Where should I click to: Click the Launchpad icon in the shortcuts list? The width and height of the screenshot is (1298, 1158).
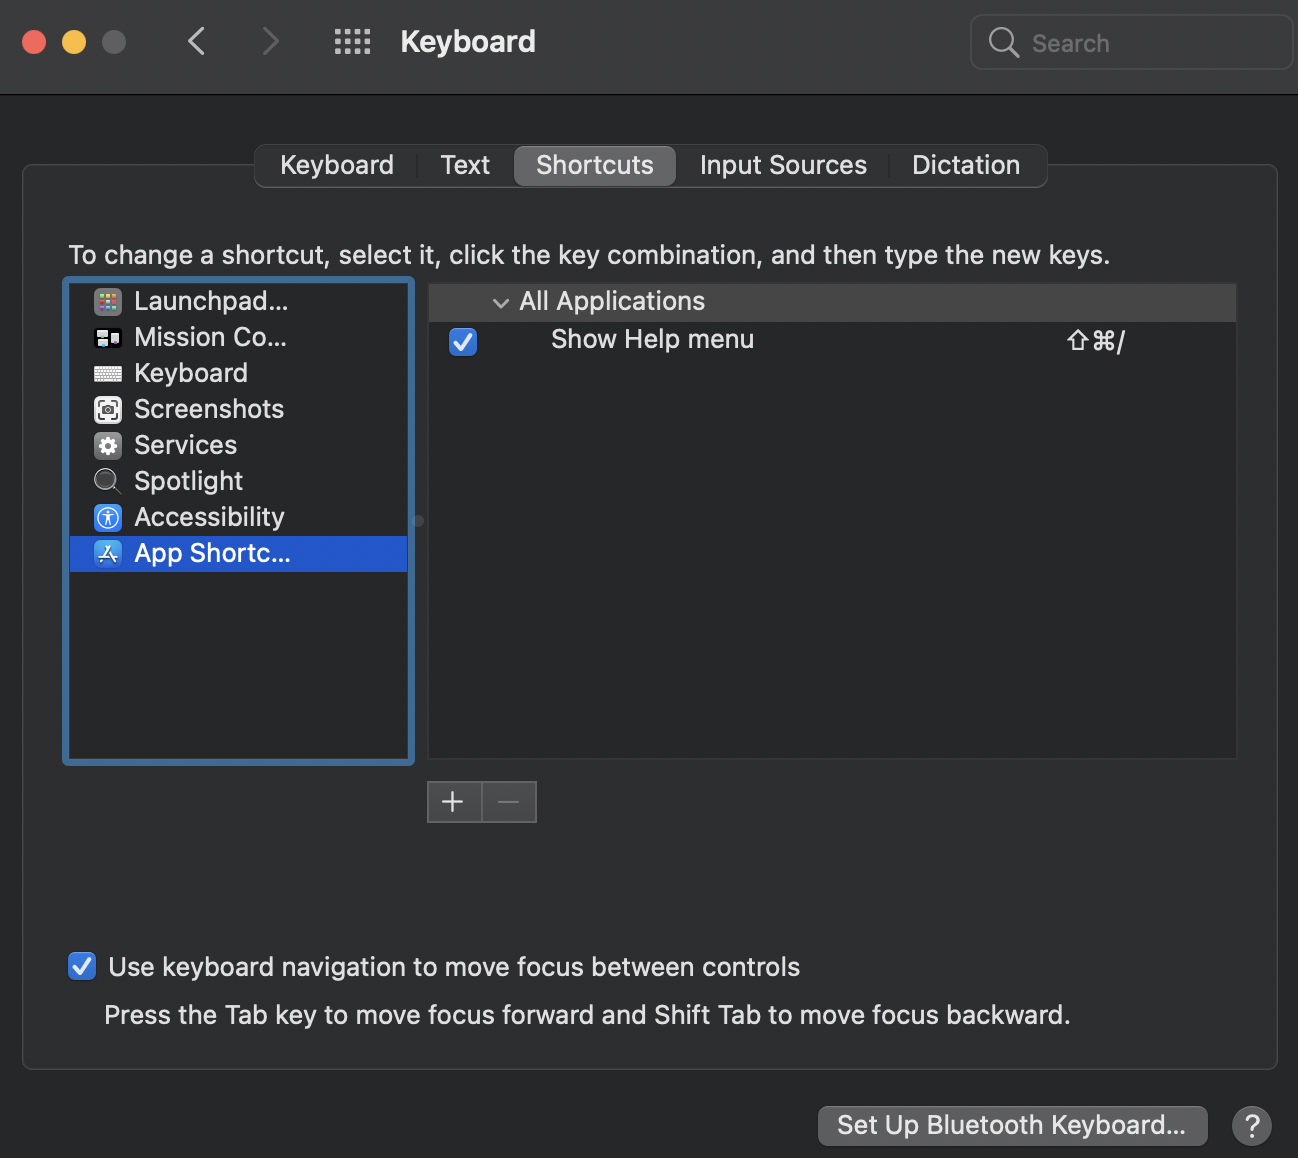[108, 301]
